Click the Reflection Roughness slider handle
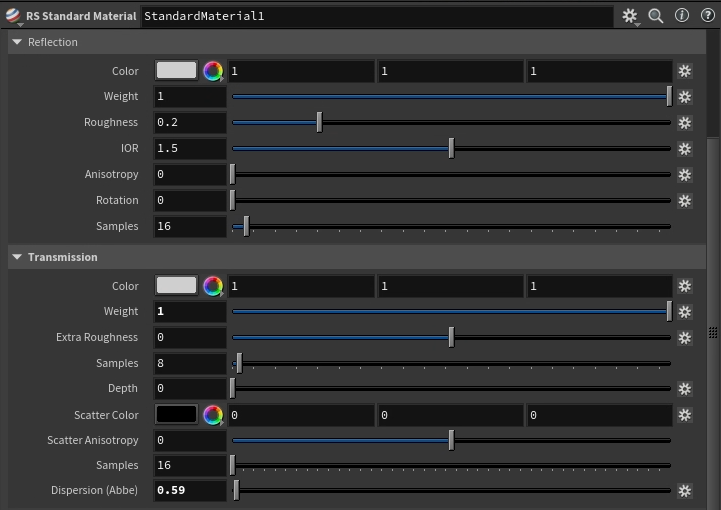This screenshot has height=510, width=721. [319, 123]
